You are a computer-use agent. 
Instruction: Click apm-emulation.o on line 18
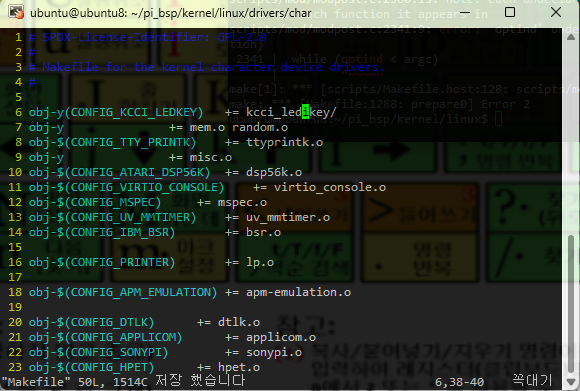tap(299, 293)
